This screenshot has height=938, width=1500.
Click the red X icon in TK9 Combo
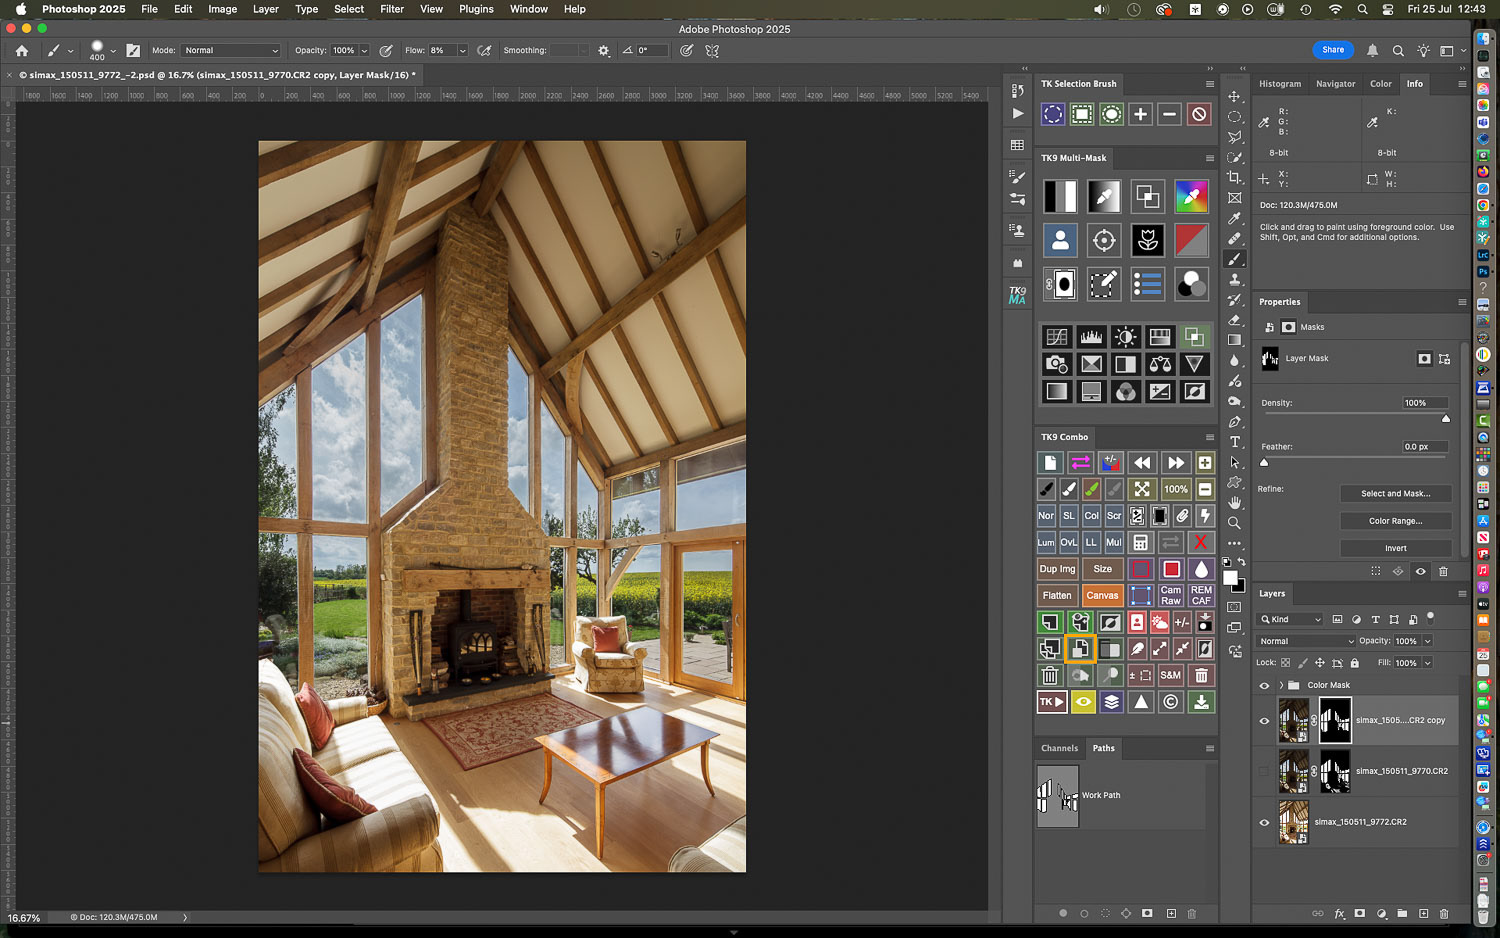click(1200, 542)
